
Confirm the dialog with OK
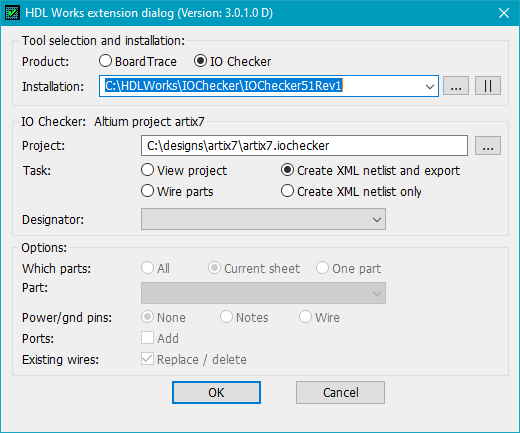pyautogui.click(x=216, y=393)
